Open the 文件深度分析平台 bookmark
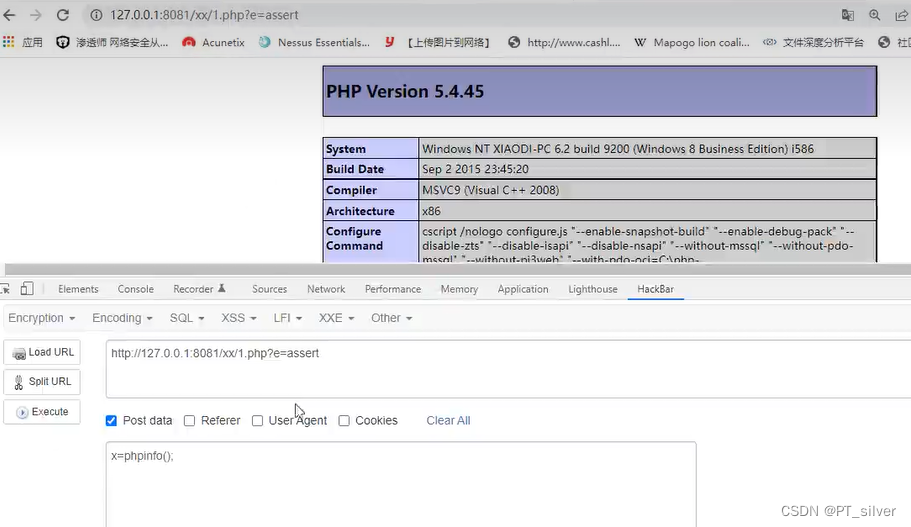This screenshot has width=911, height=527. point(813,42)
